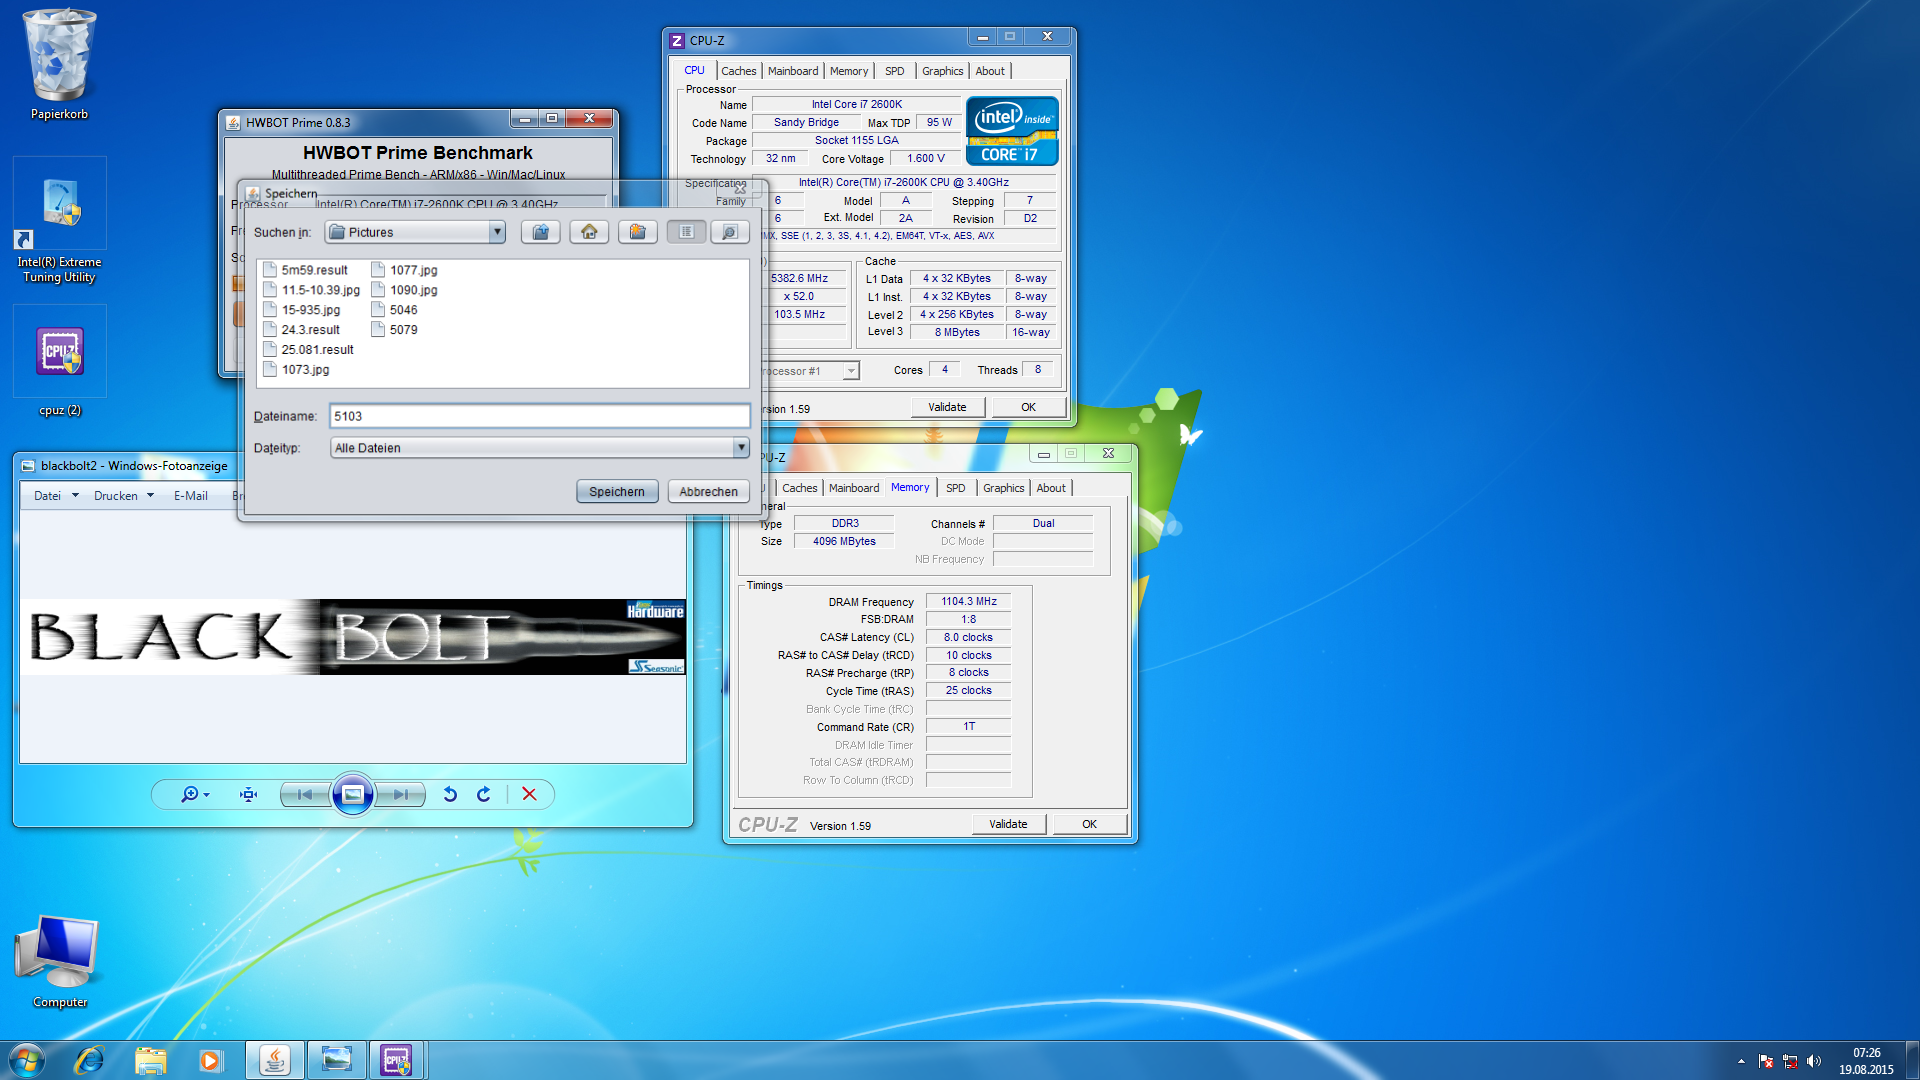The width and height of the screenshot is (1920, 1080).
Task: Open Windows Media Player from taskbar
Action: point(210,1060)
